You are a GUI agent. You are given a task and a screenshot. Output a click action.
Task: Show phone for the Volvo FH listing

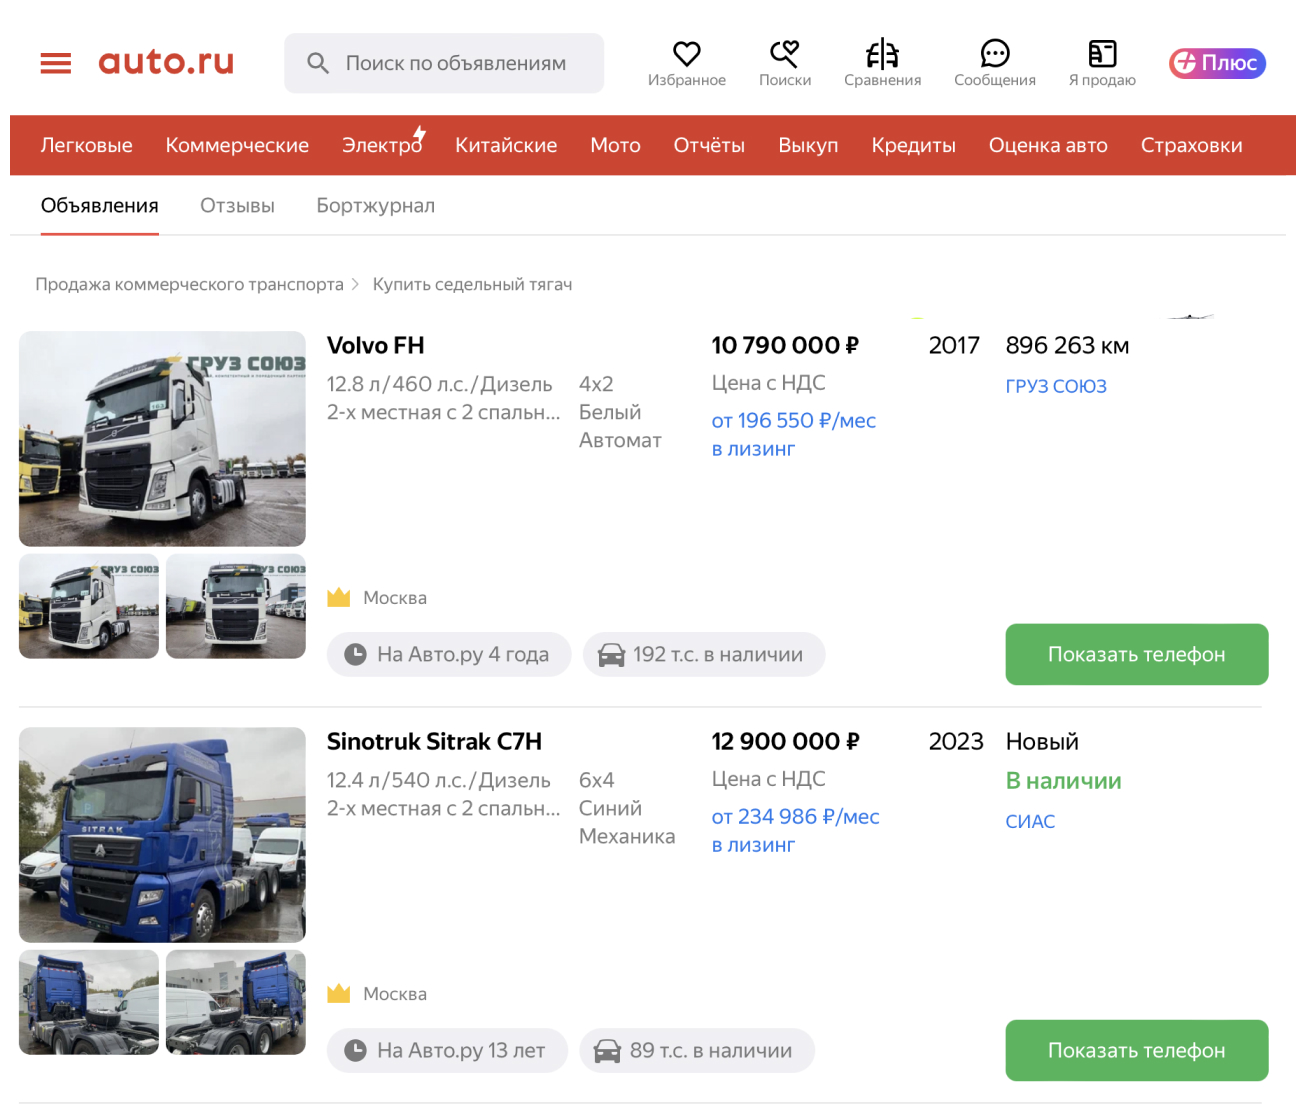point(1136,654)
